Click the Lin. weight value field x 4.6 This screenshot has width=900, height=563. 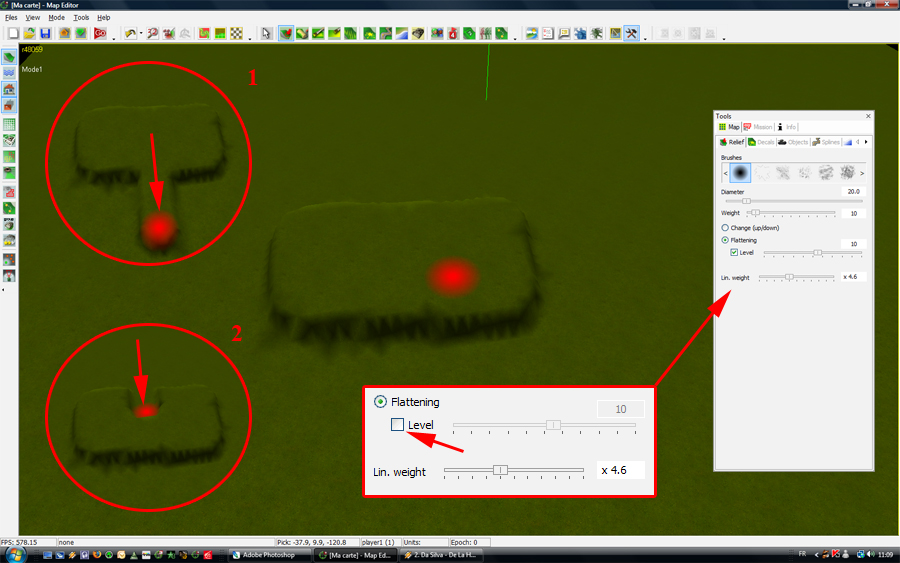854,277
